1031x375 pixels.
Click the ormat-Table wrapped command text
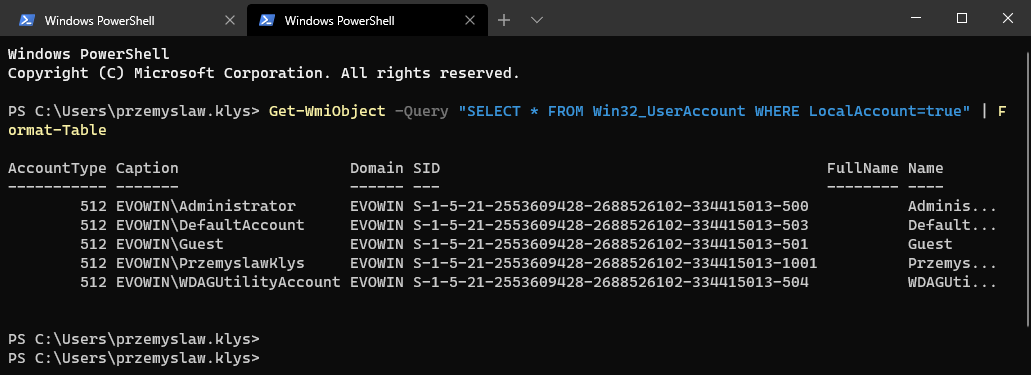tap(57, 131)
